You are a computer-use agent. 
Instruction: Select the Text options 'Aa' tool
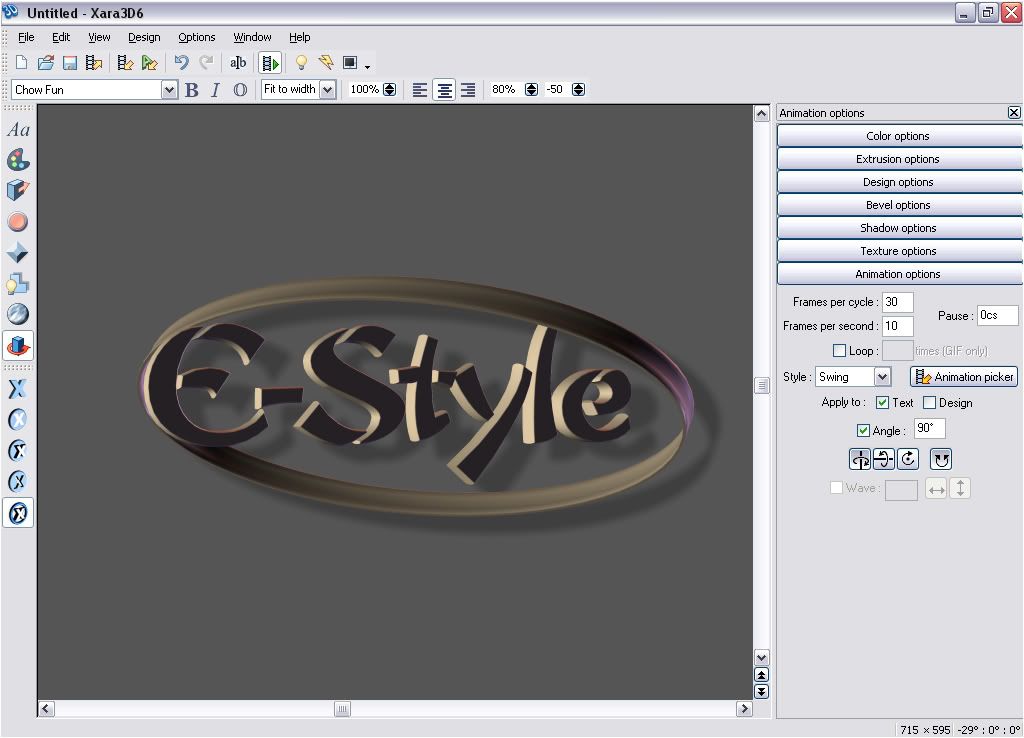point(18,129)
